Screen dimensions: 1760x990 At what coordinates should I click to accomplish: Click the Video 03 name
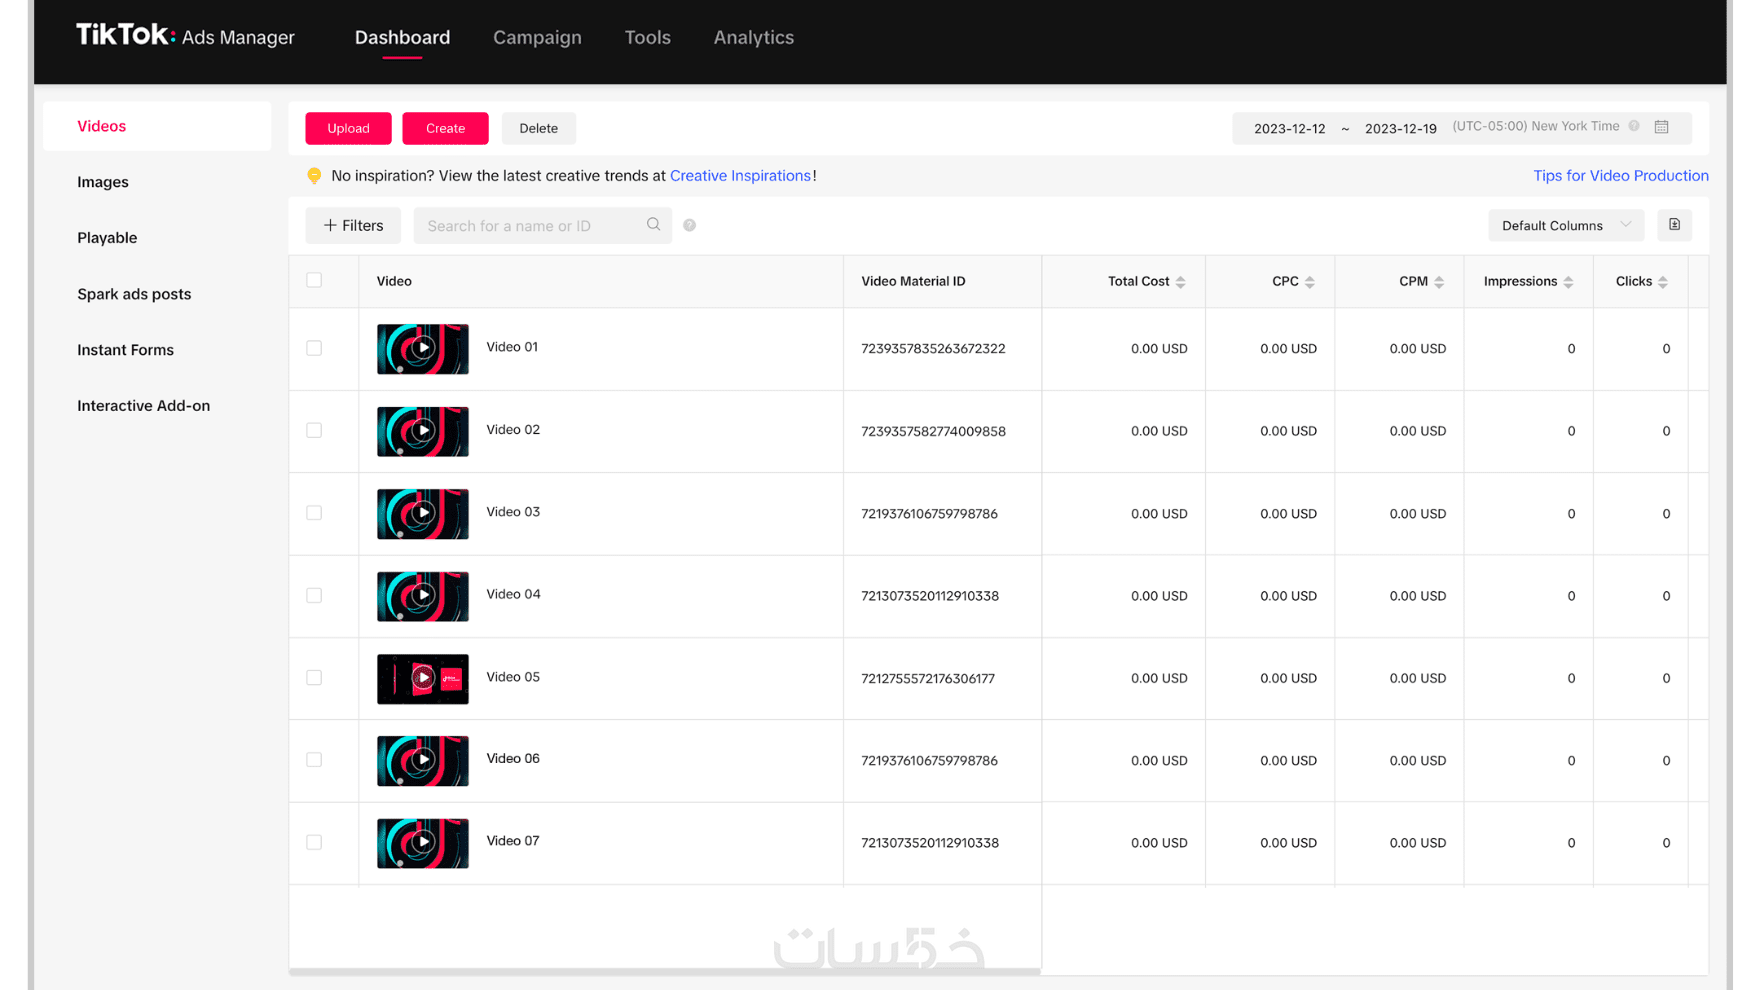[513, 512]
